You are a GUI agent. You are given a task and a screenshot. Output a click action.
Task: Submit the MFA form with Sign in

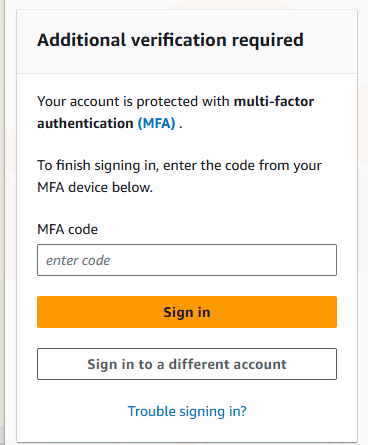point(187,312)
